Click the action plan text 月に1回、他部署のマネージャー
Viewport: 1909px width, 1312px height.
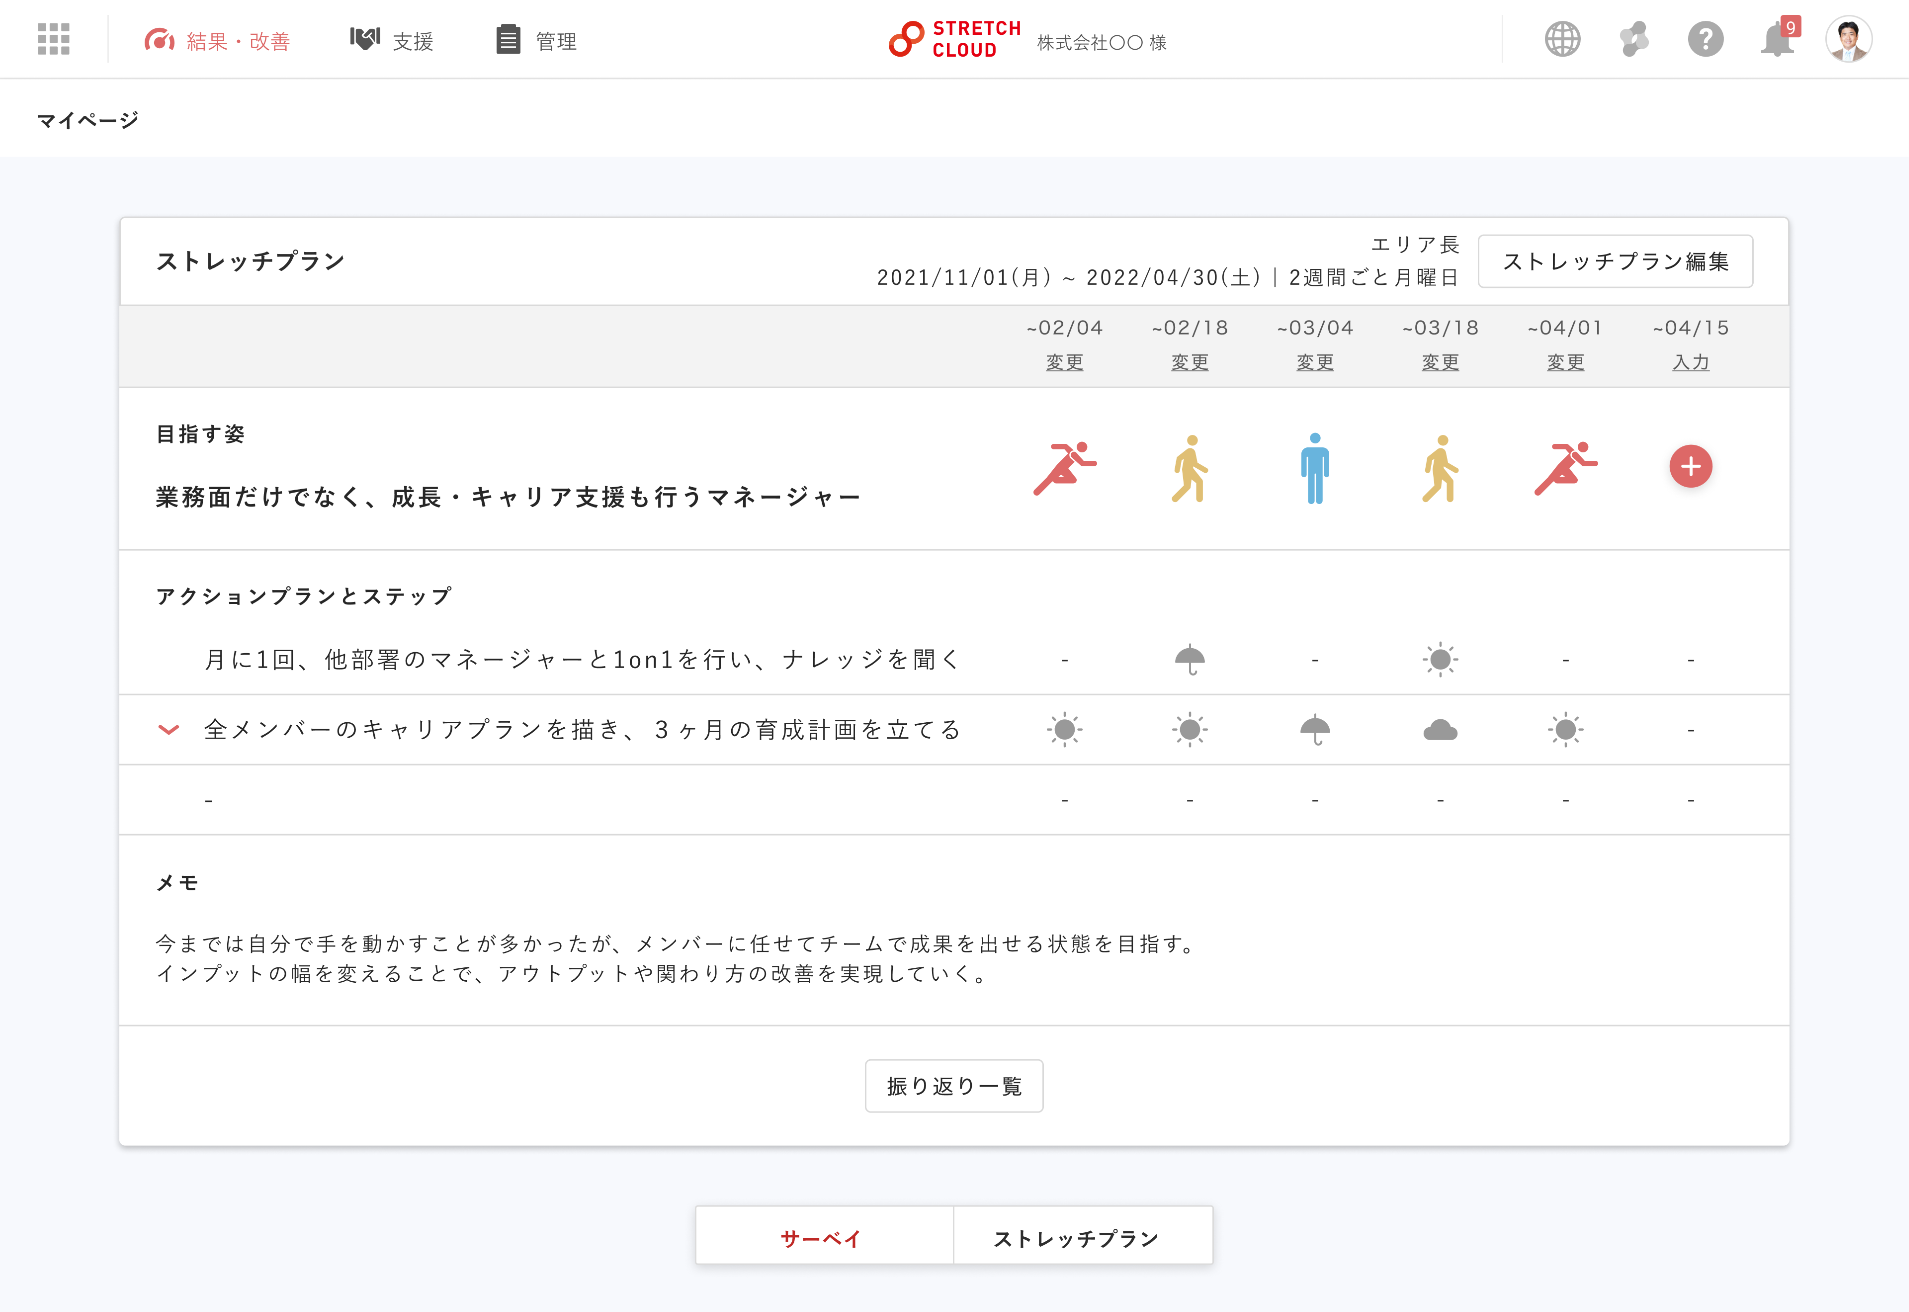pyautogui.click(x=580, y=660)
